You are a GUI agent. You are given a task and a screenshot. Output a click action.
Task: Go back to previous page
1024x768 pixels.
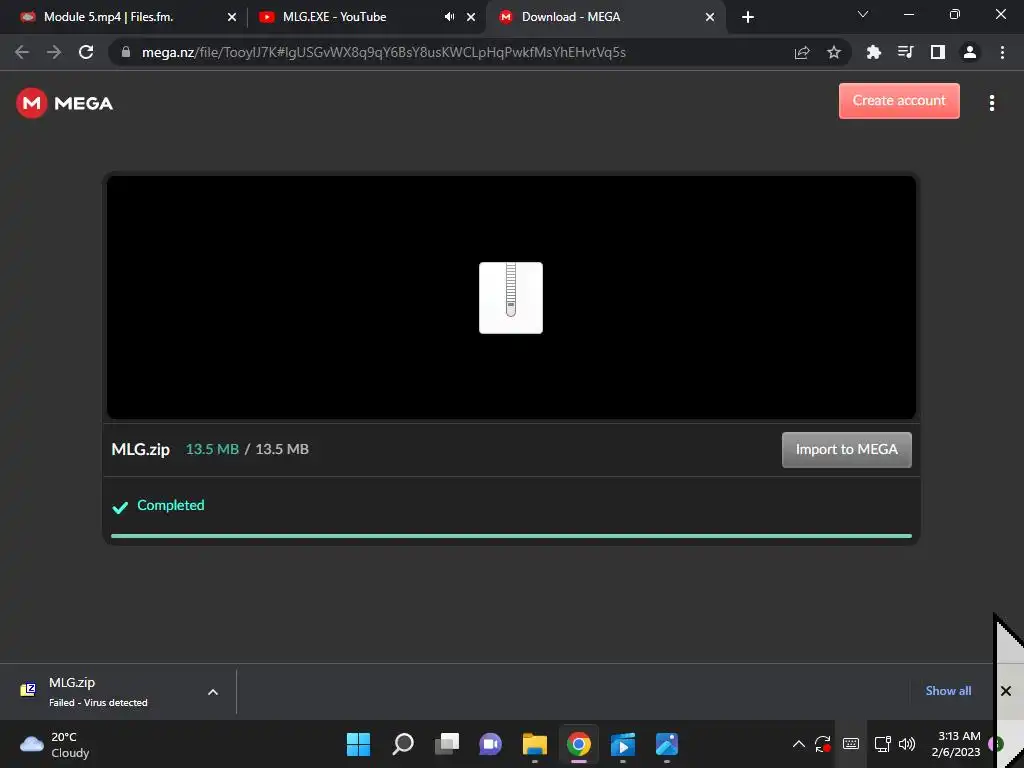point(22,52)
